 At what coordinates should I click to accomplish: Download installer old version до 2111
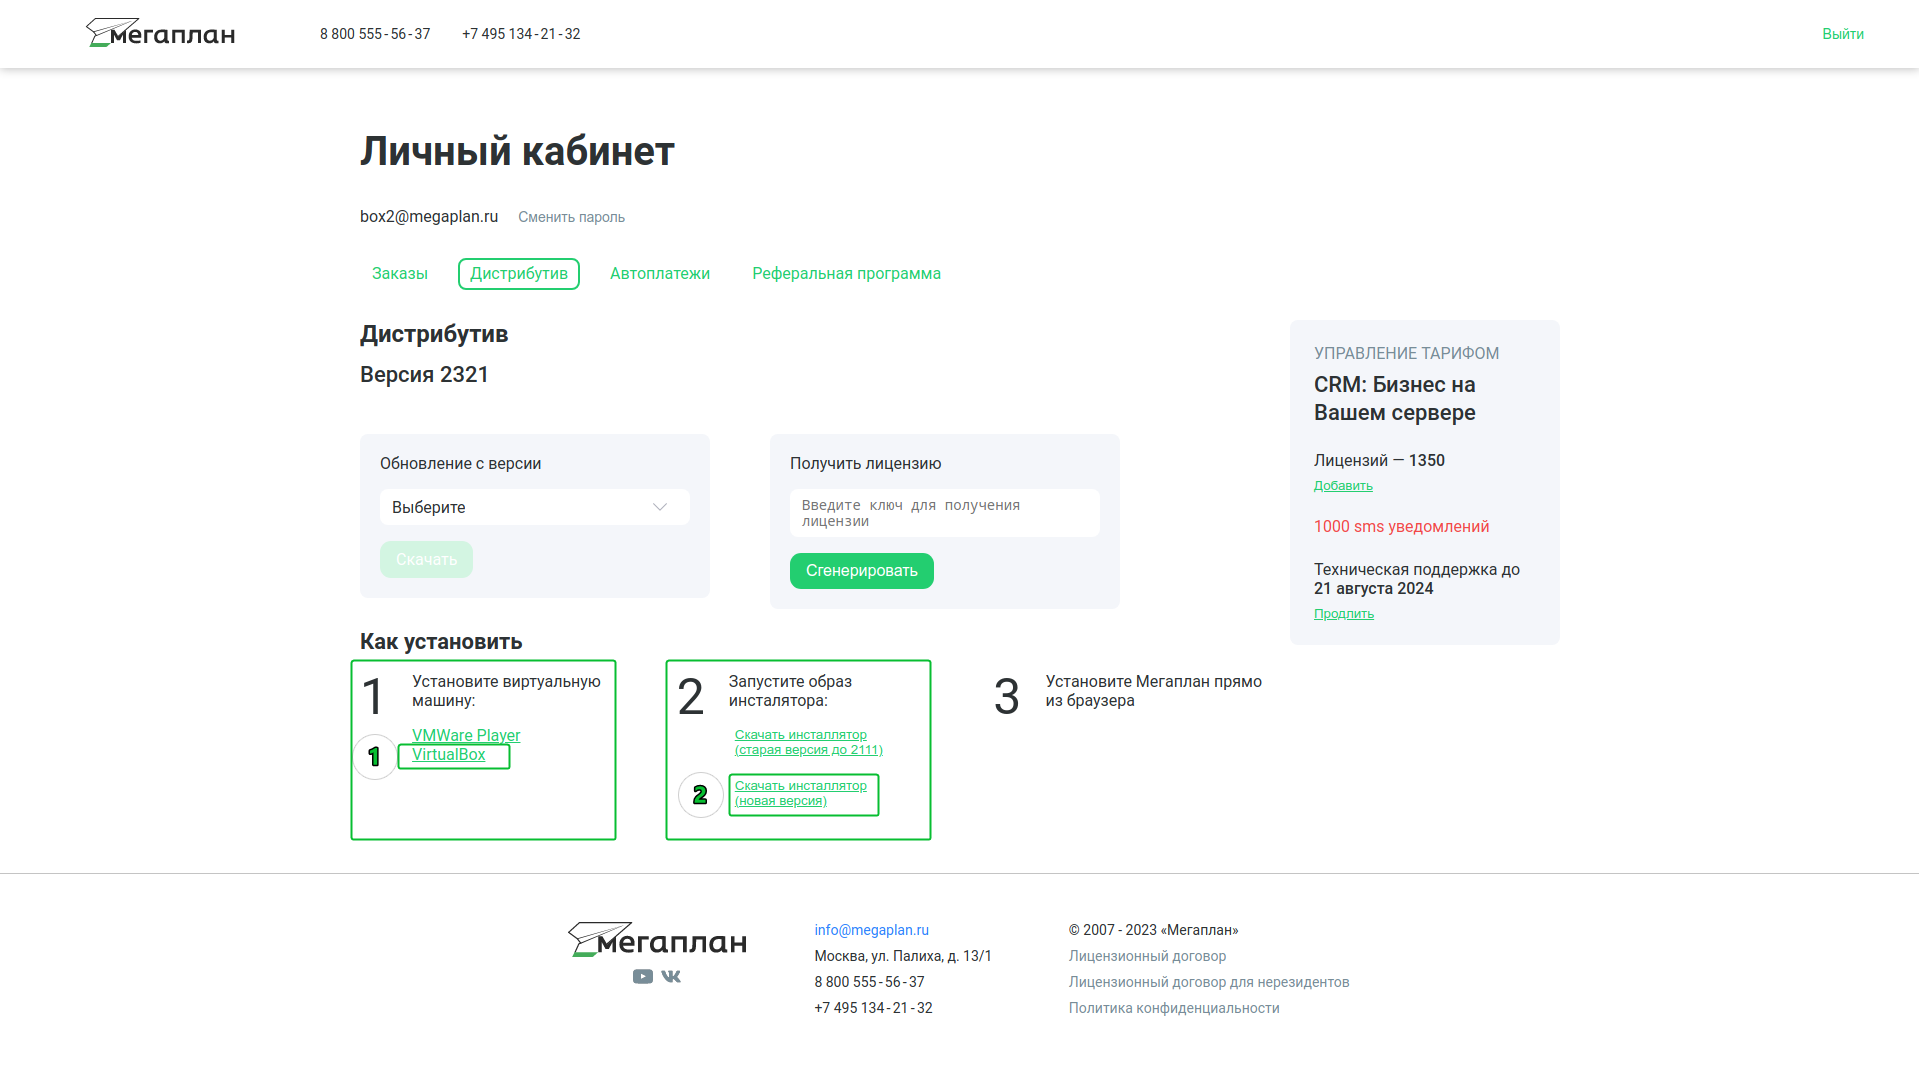coord(809,742)
